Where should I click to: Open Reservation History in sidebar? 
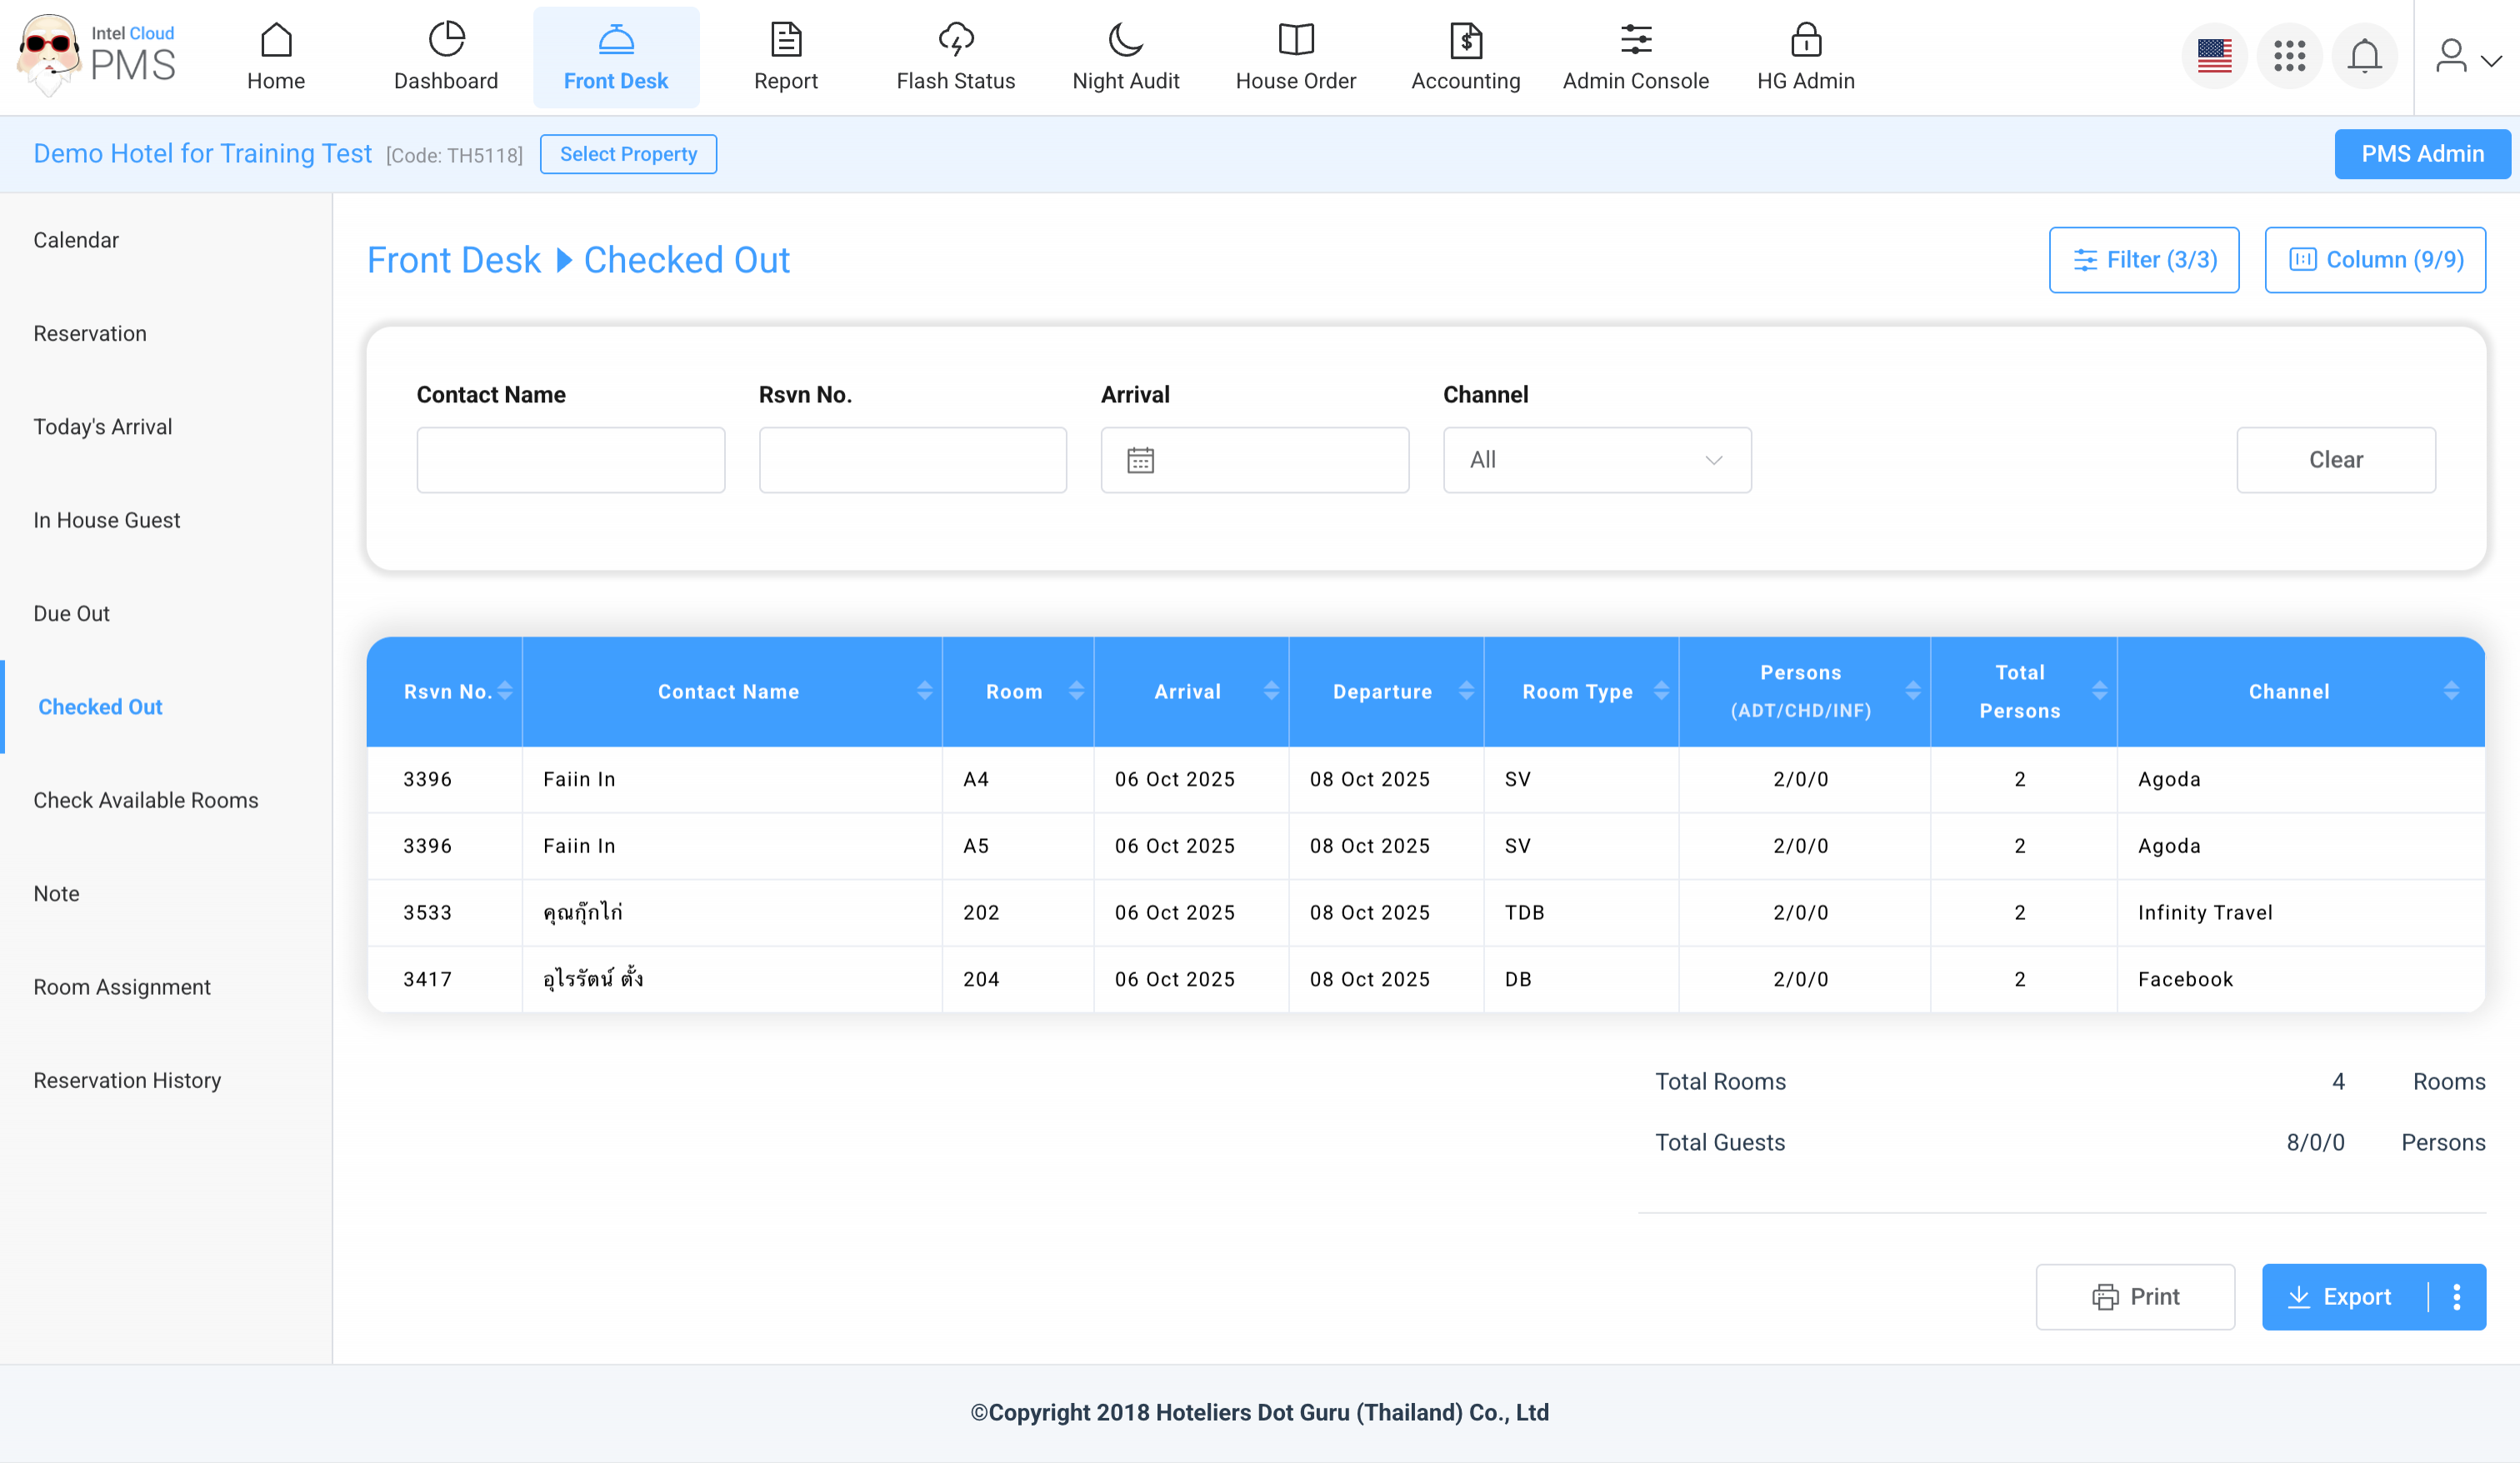coord(127,1080)
